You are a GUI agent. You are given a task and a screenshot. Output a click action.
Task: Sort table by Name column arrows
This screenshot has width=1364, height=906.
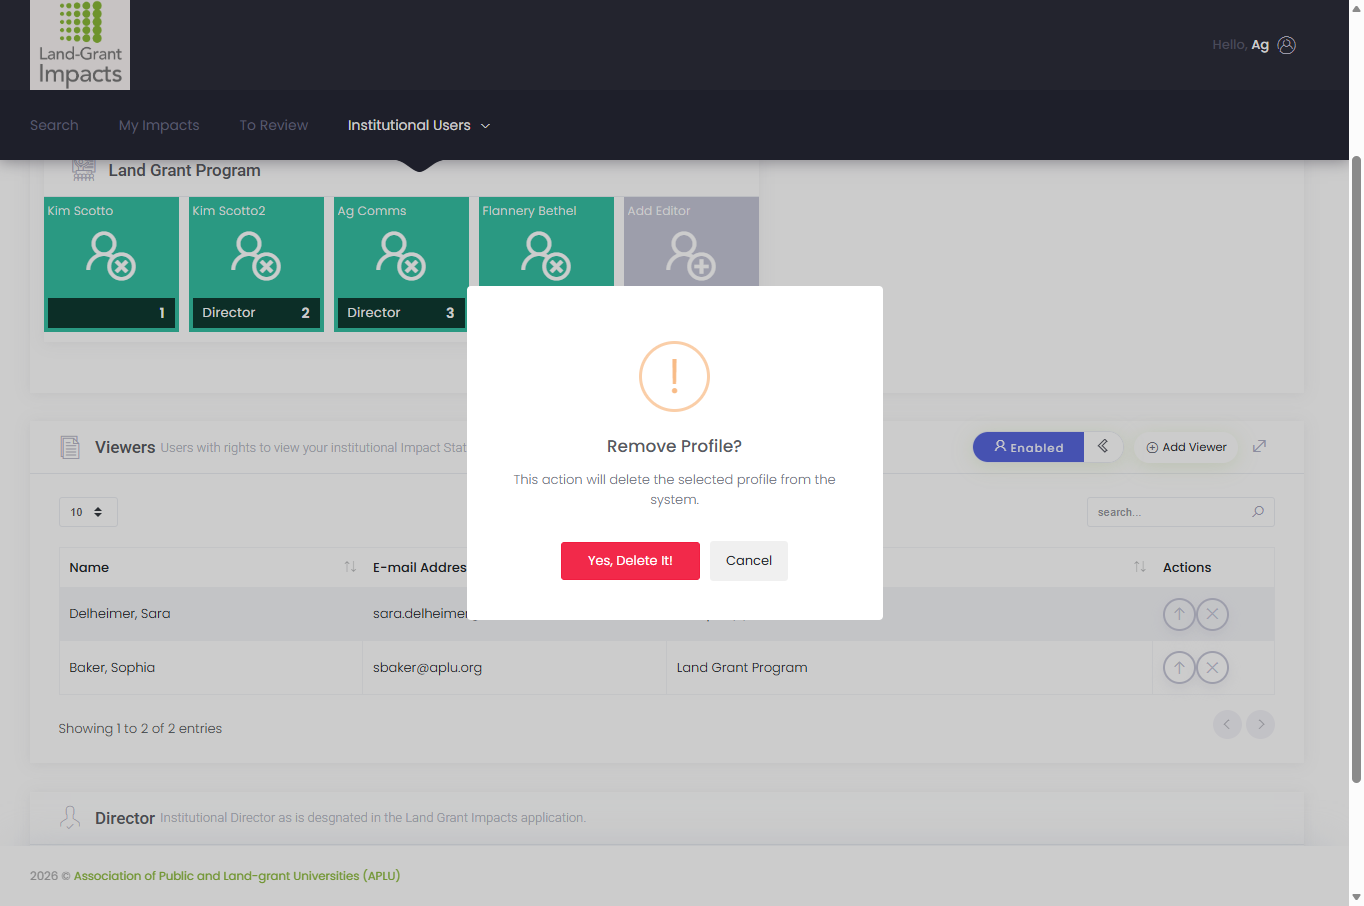point(350,567)
